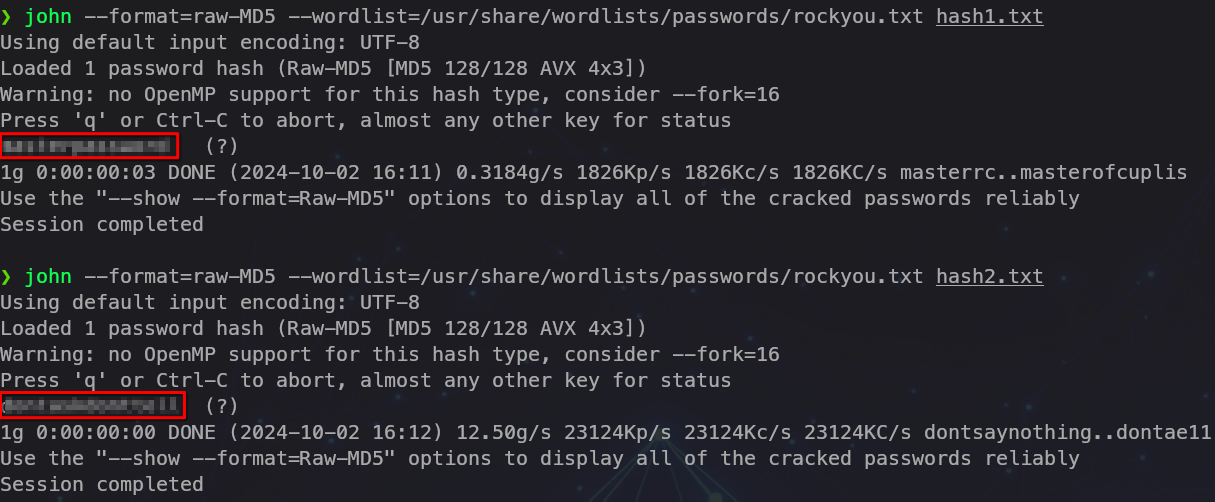Image resolution: width=1215 pixels, height=502 pixels.
Task: Click the (?) marker after first blurred password
Action: [x=227, y=147]
